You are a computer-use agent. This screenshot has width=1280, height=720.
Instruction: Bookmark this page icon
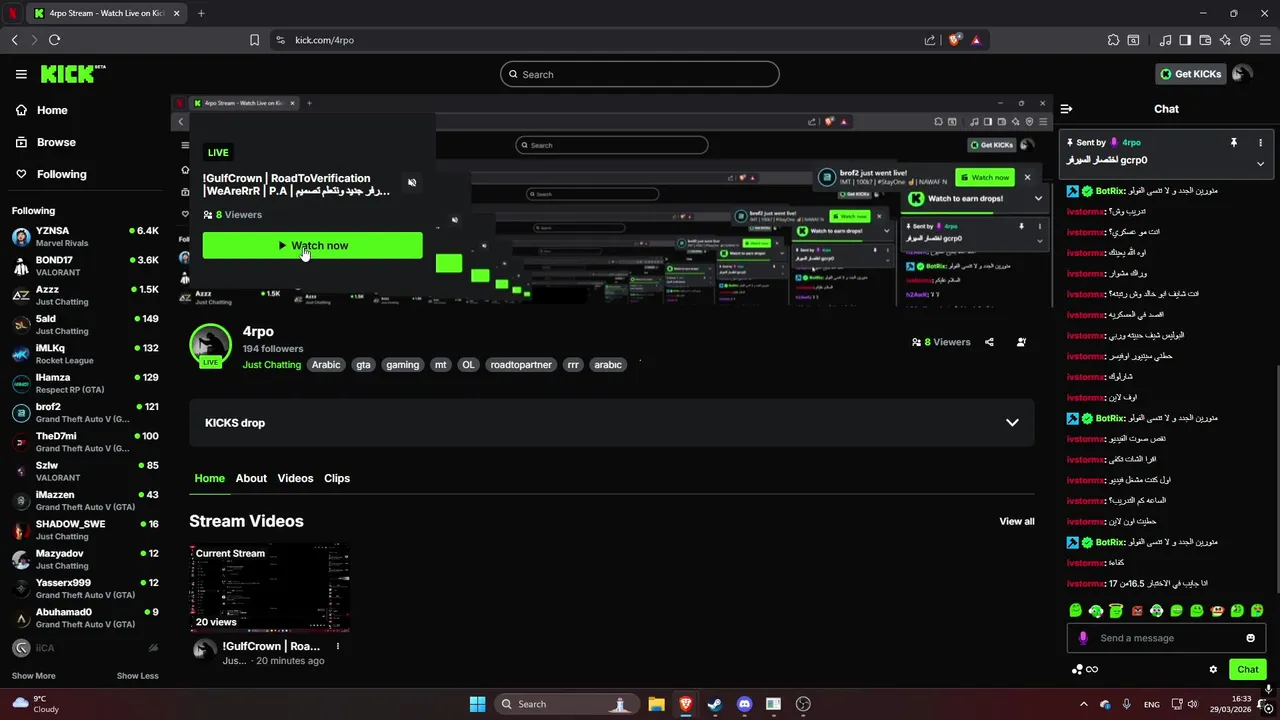[x=254, y=40]
